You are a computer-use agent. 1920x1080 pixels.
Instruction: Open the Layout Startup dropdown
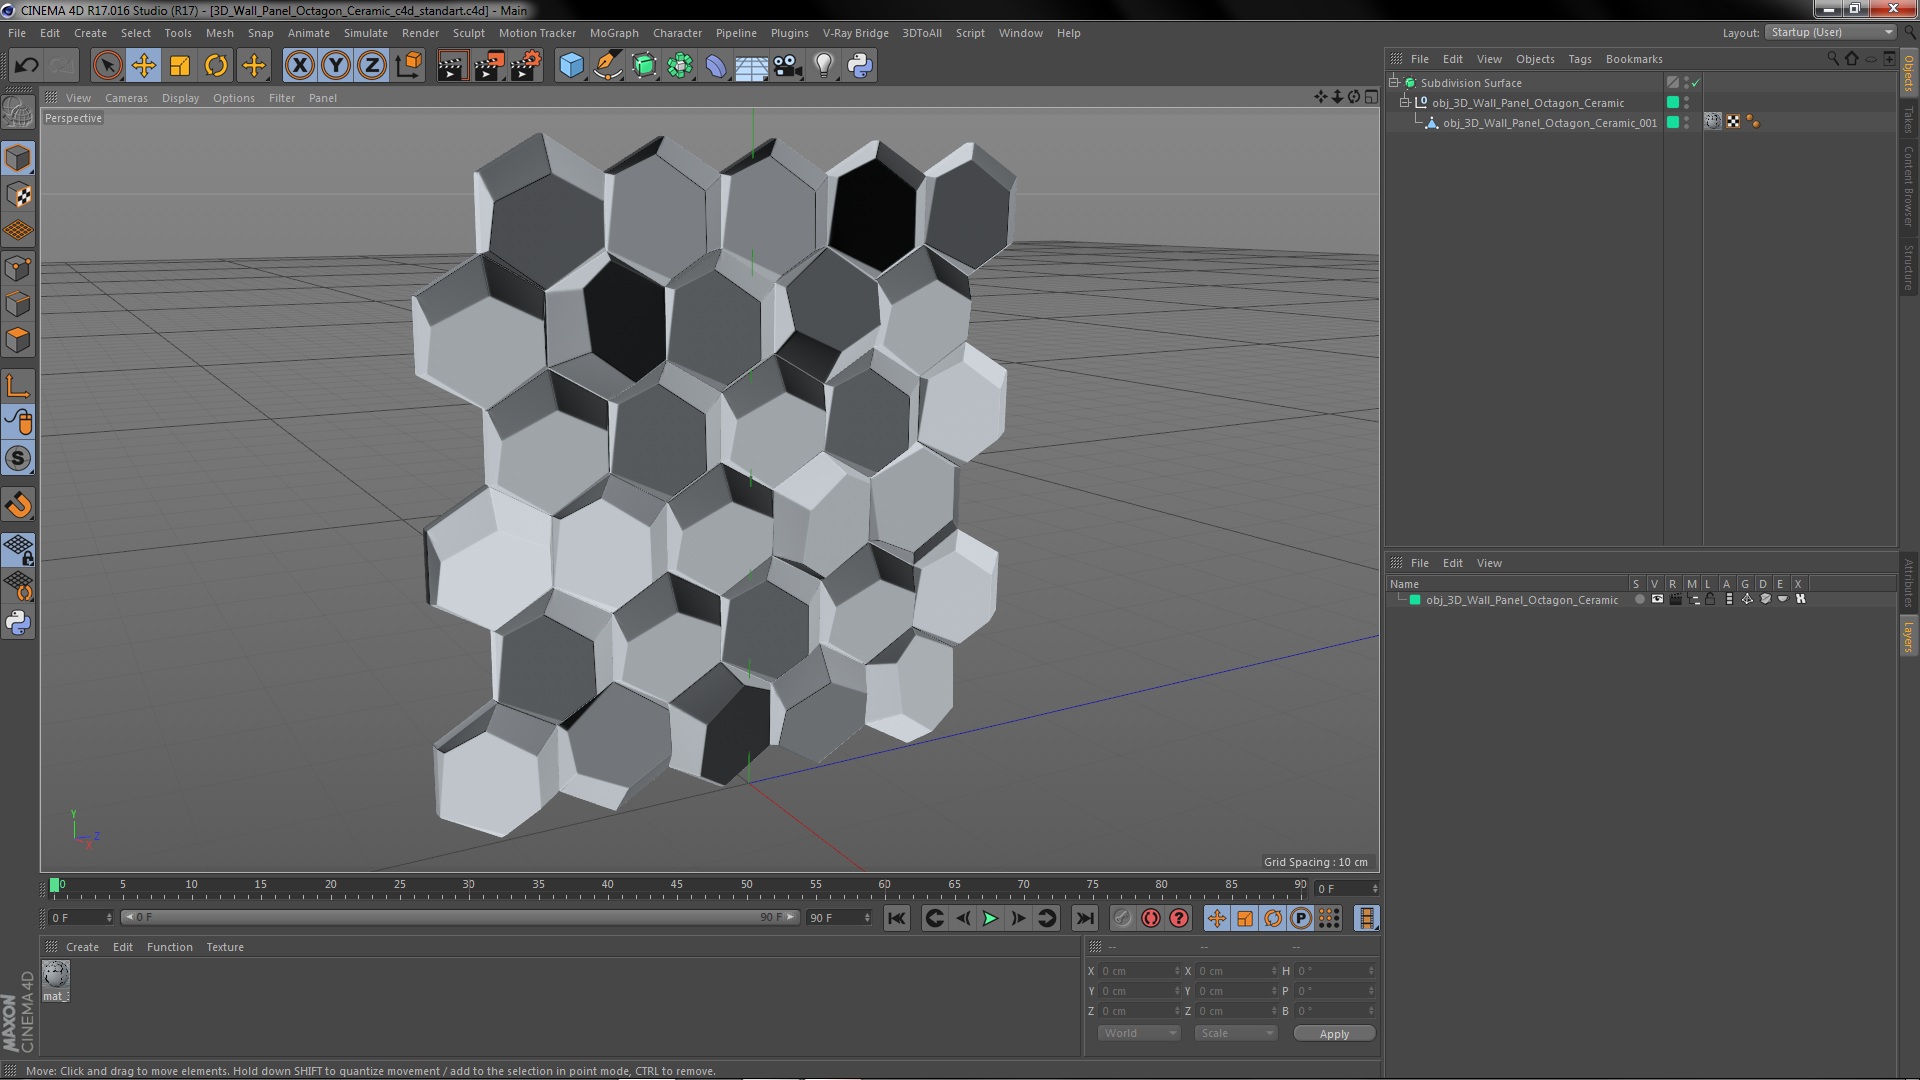pyautogui.click(x=1831, y=33)
